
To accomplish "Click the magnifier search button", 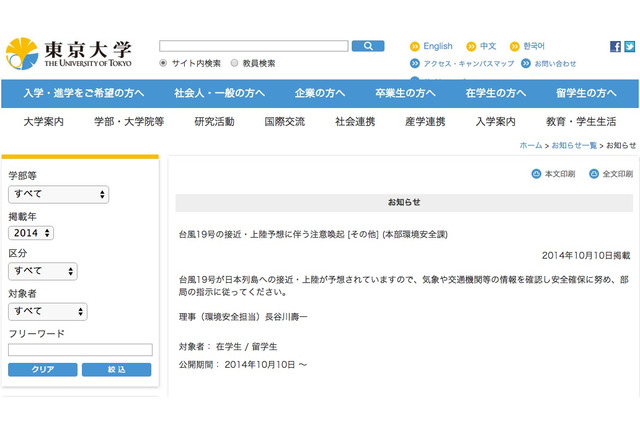I will coord(368,46).
